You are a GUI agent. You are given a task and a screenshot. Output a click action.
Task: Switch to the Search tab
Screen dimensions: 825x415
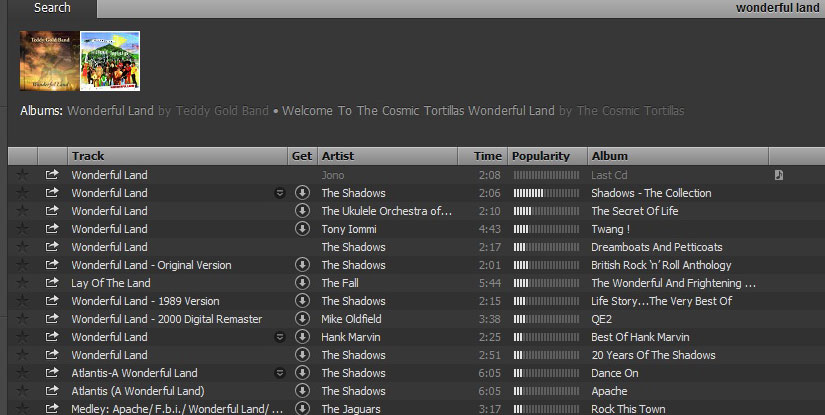pos(52,8)
